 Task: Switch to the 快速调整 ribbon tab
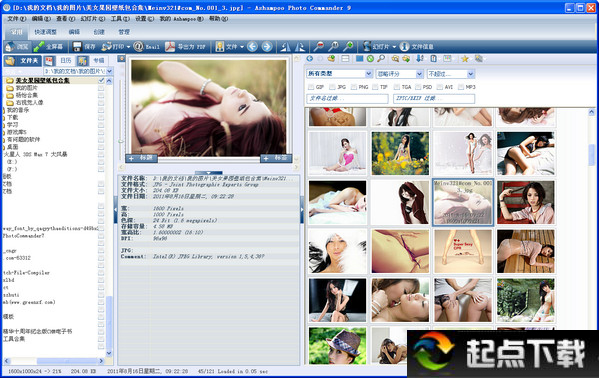[45, 32]
